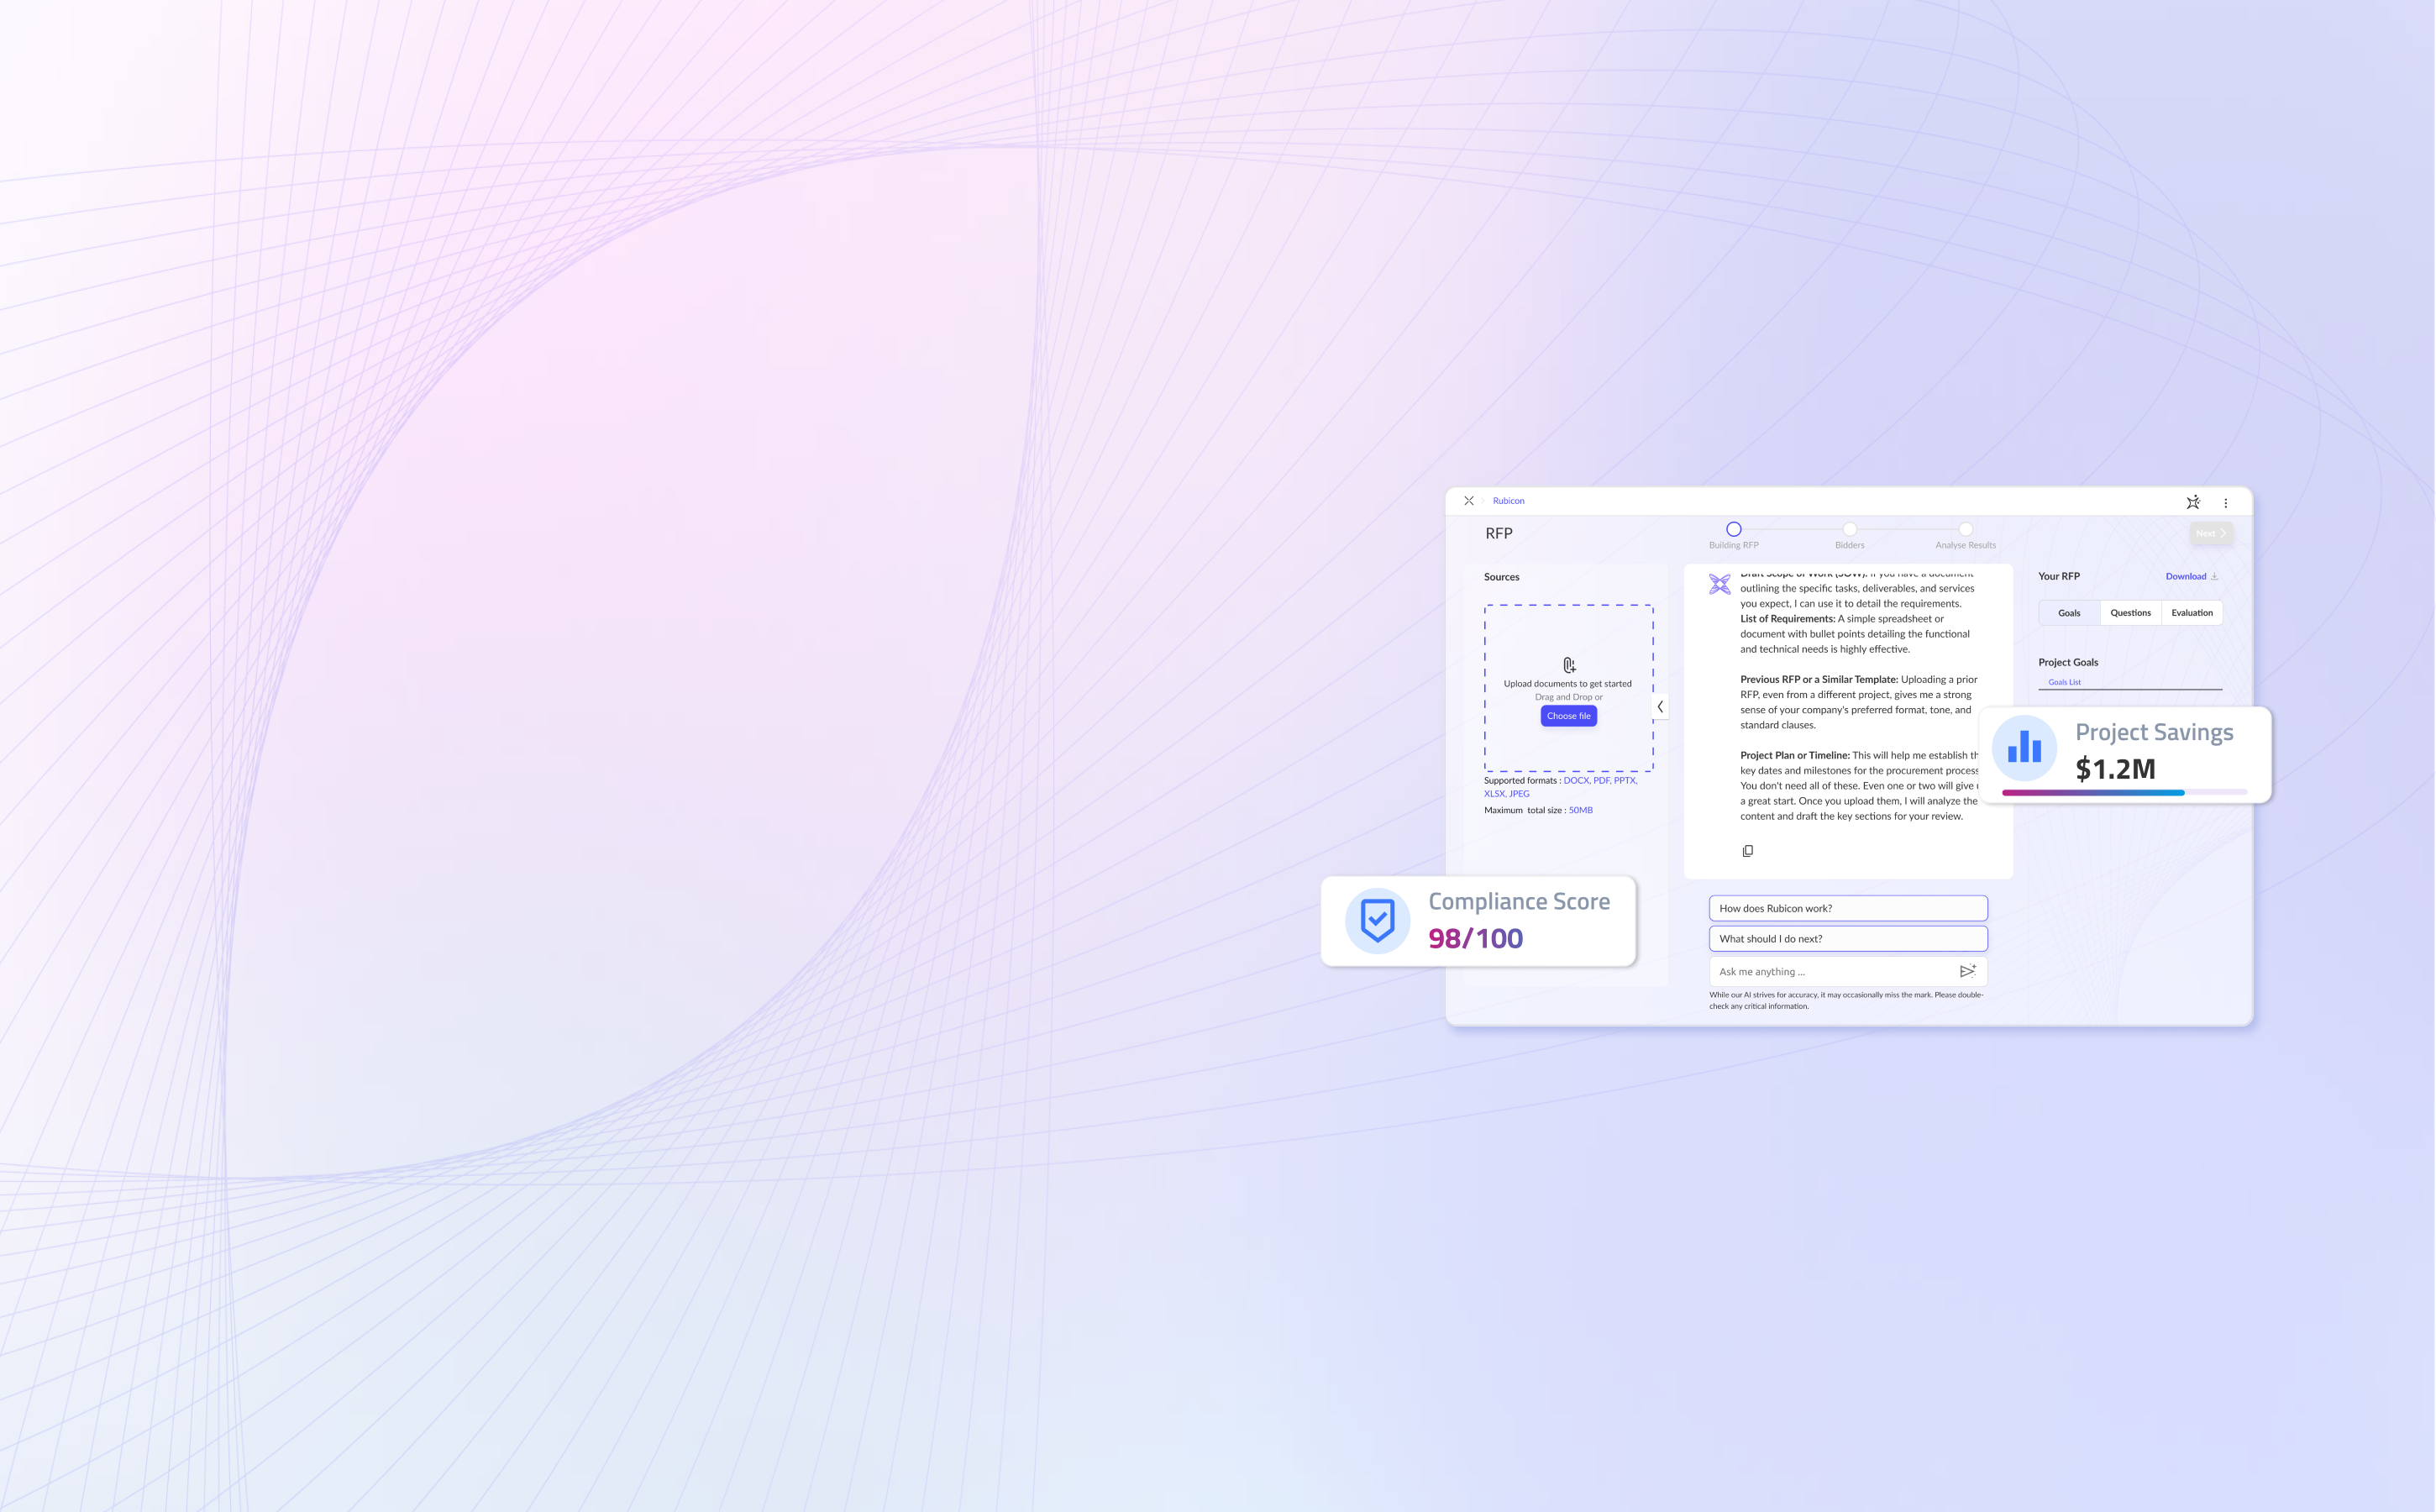The width and height of the screenshot is (2436, 1512).
Task: Click the 'Project Plan or Timeline:' bold text
Action: [1795, 756]
